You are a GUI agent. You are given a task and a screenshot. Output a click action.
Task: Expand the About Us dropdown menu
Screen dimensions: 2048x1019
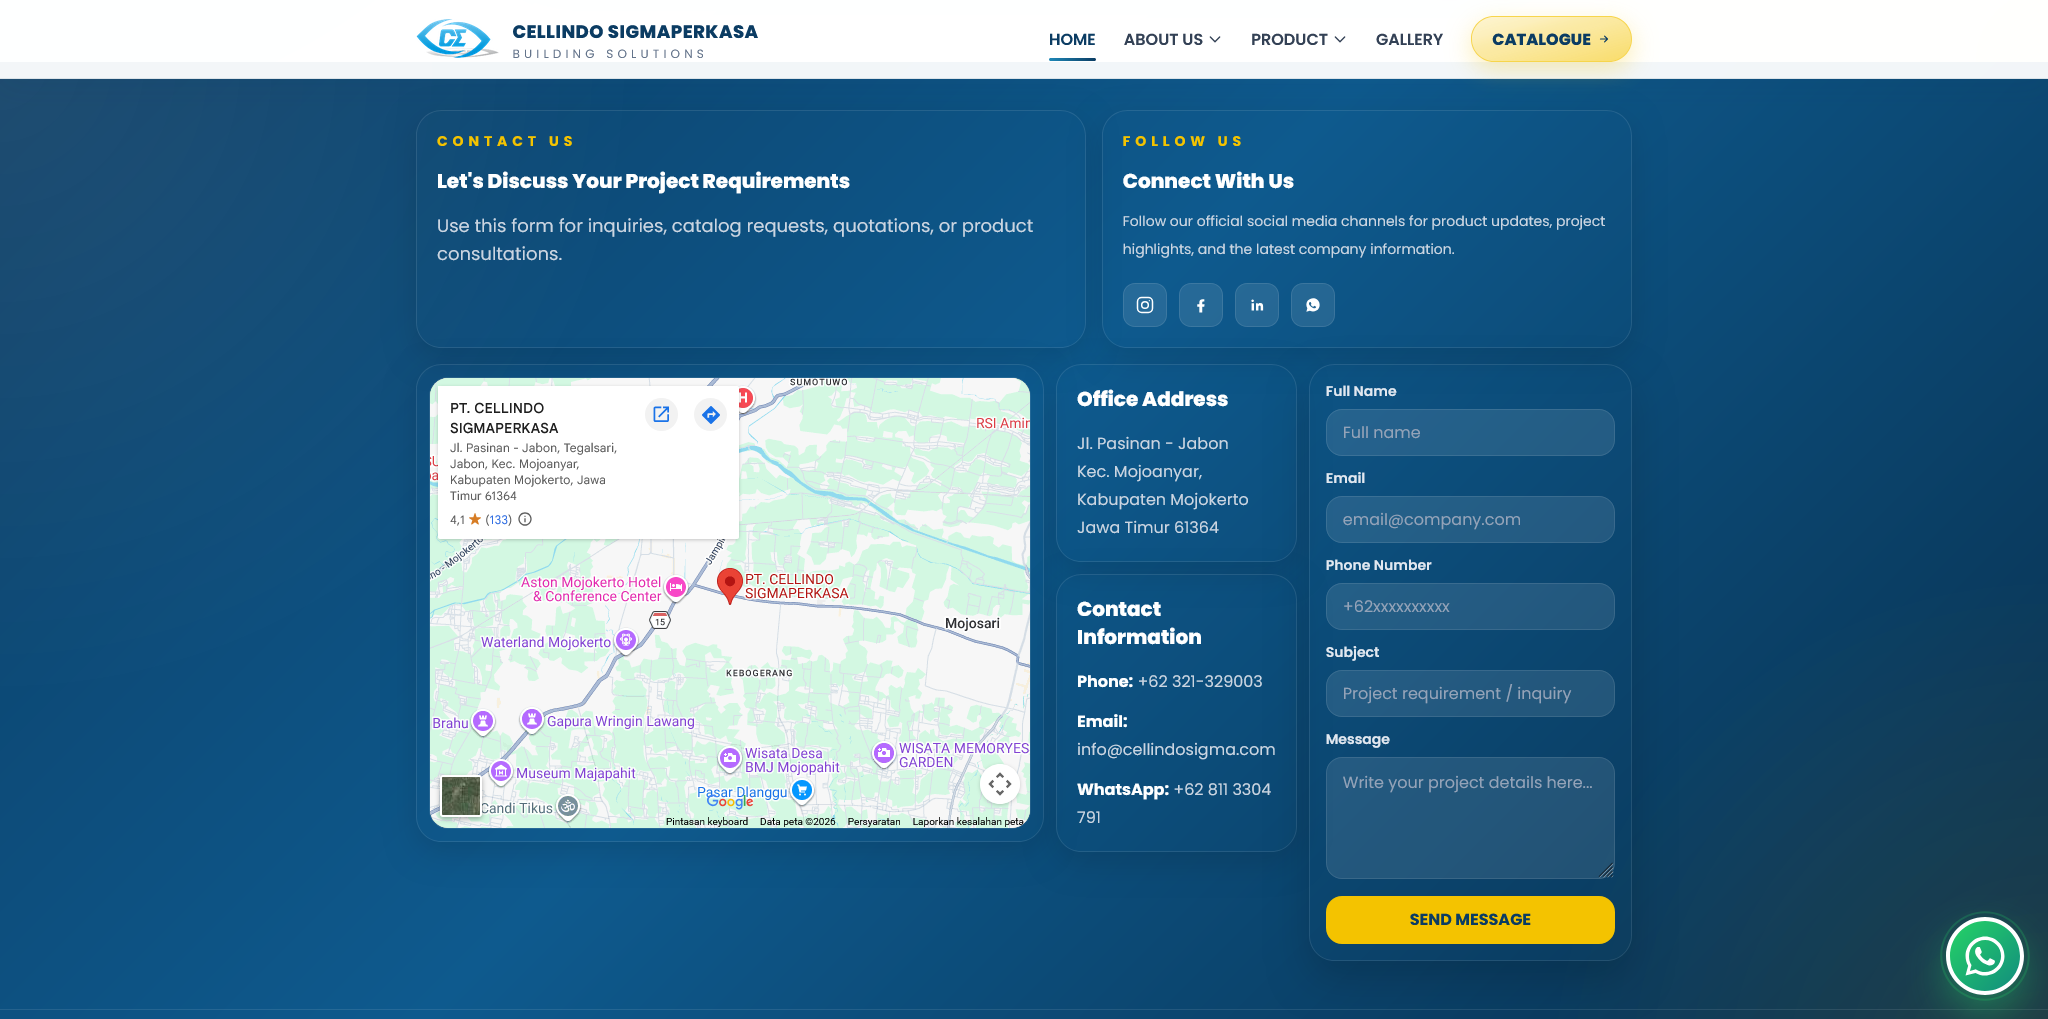tap(1172, 40)
